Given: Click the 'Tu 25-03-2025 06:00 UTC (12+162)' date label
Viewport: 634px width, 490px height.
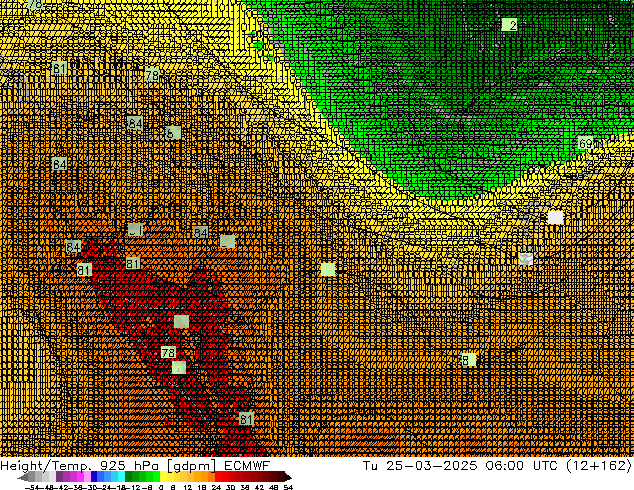Looking at the screenshot, I should 497,465.
